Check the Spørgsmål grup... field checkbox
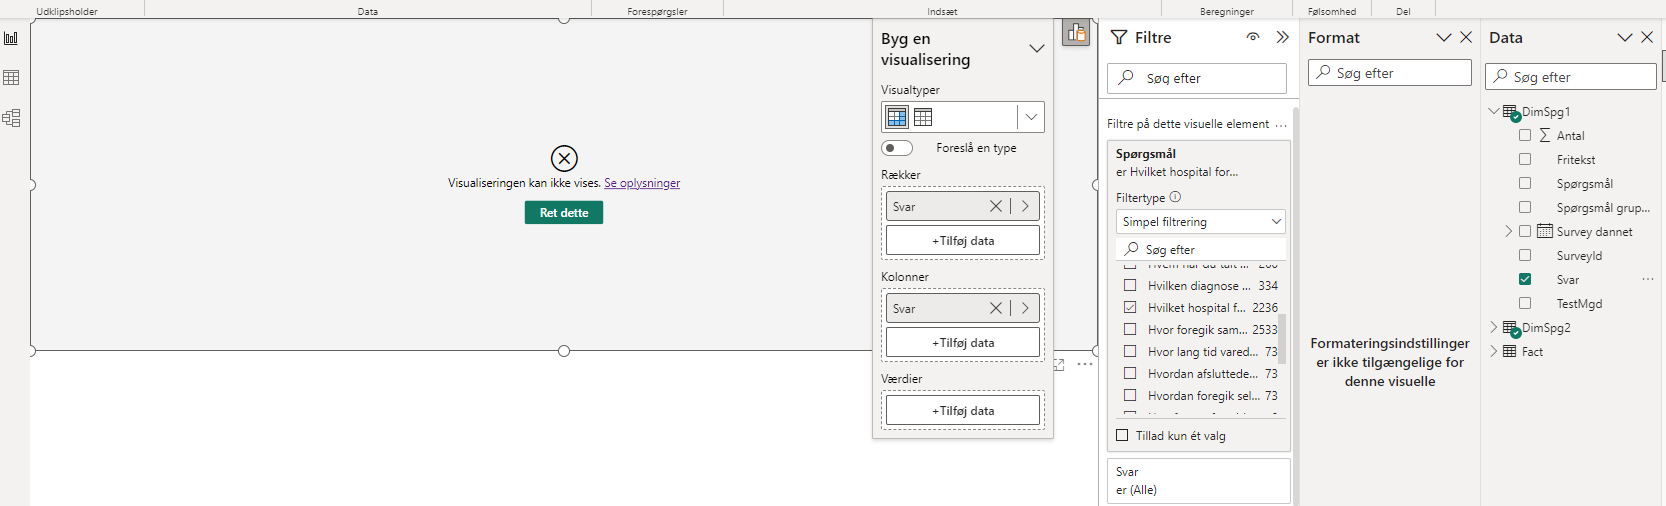This screenshot has height=506, width=1666. tap(1525, 207)
